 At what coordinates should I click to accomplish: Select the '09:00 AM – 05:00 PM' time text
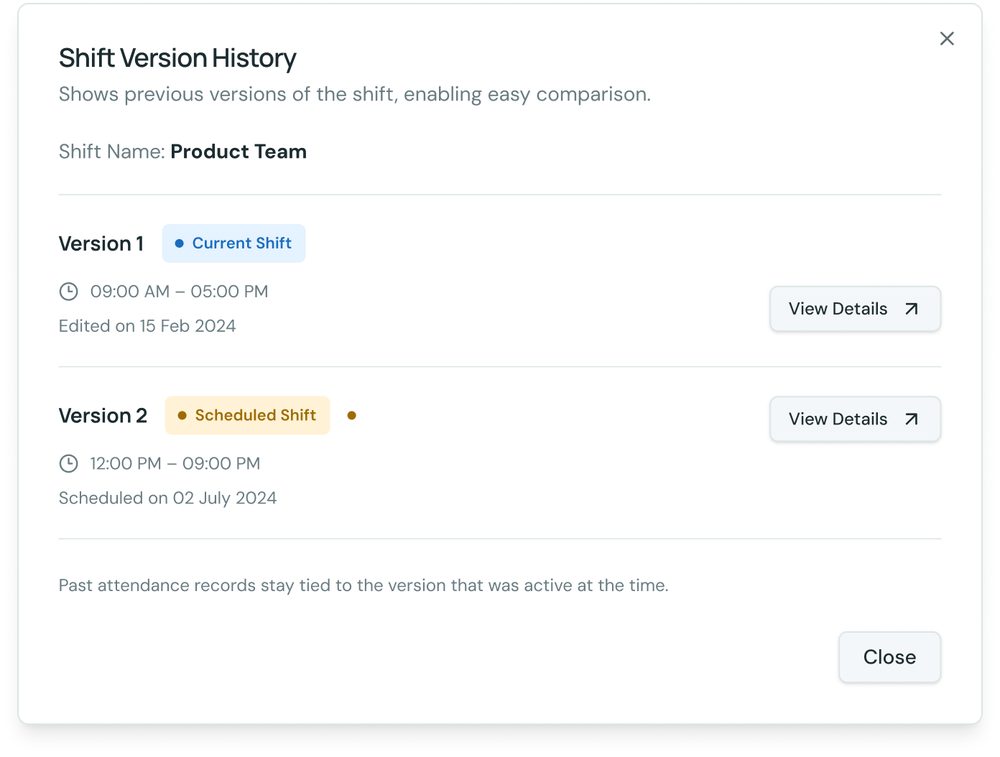tap(179, 291)
